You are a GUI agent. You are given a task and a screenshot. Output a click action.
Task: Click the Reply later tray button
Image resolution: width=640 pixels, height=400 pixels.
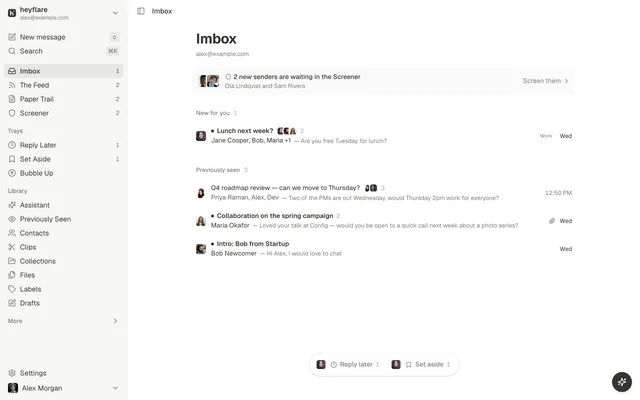pyautogui.click(x=348, y=364)
